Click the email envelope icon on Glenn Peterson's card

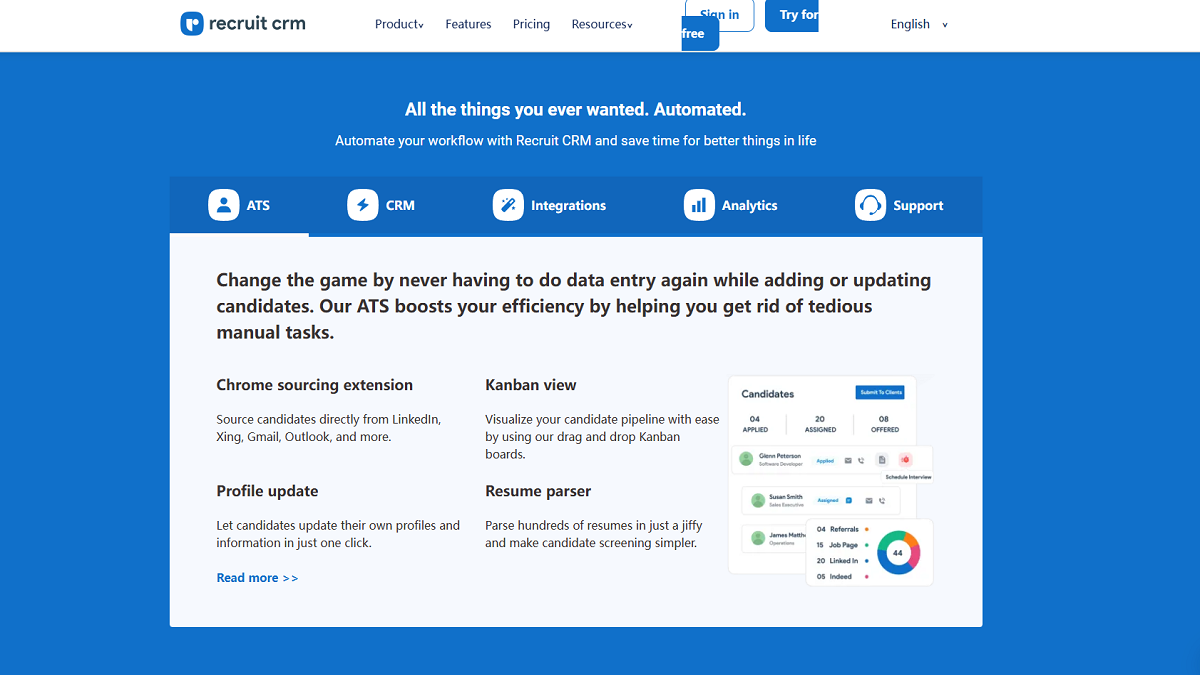click(x=848, y=460)
